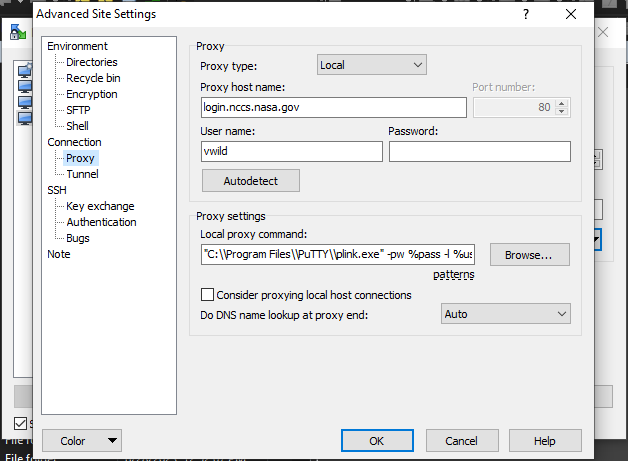Viewport: 628px width, 461px height.
Task: Select Recycle bin tree item
Action: [x=93, y=78]
